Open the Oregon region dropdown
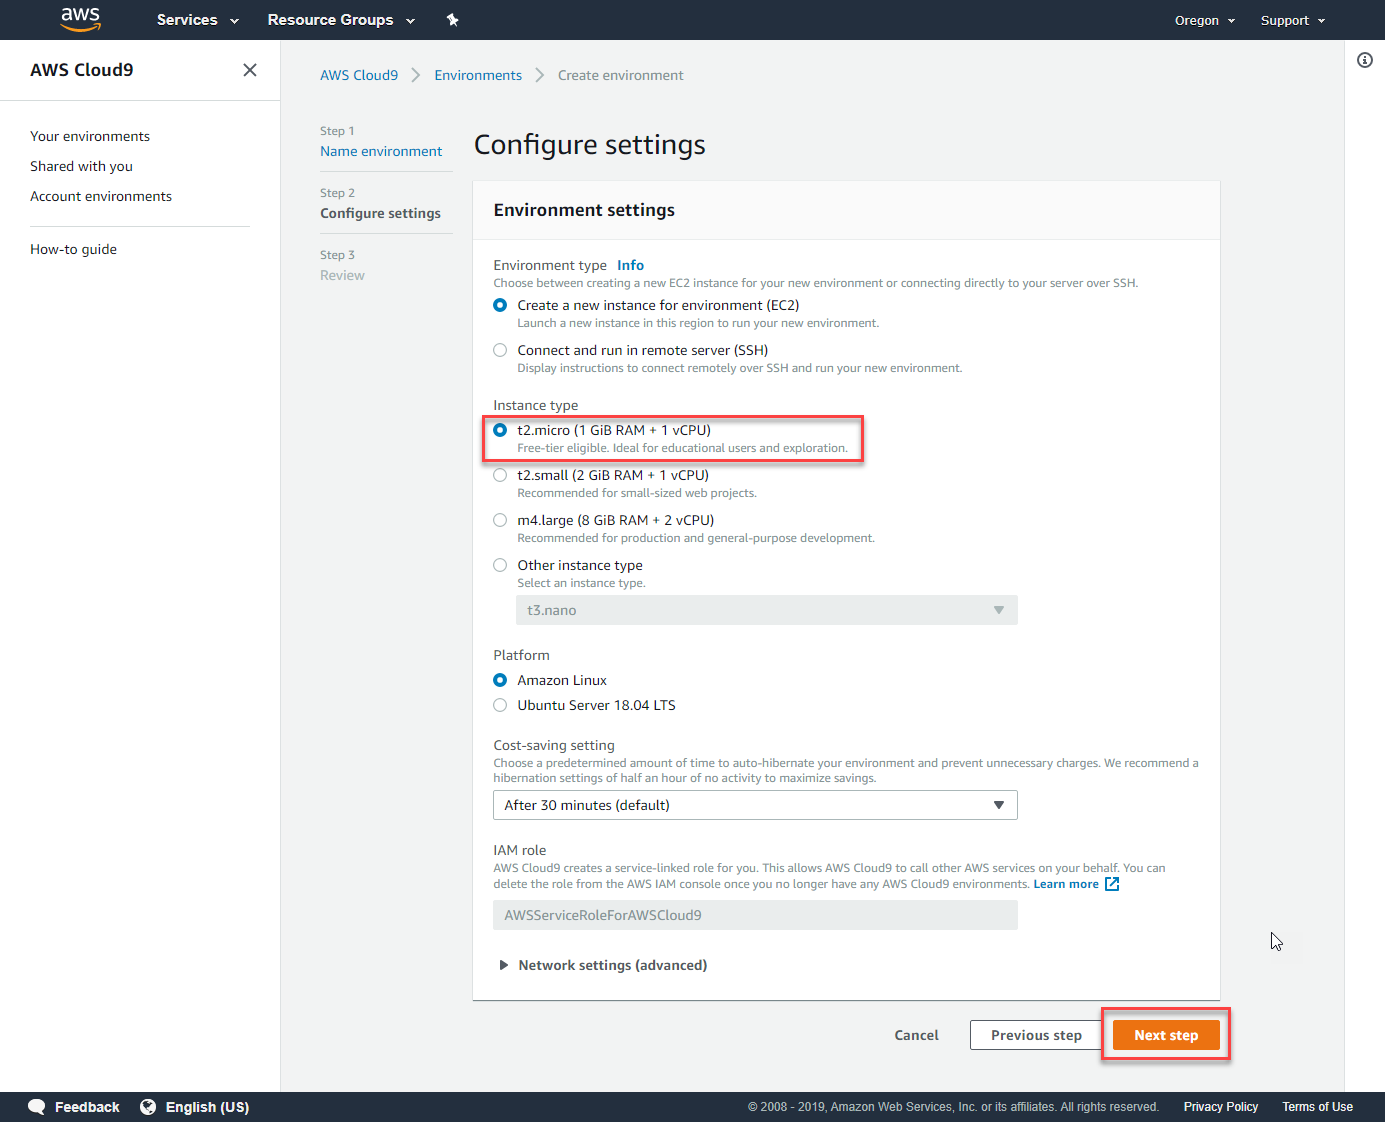The width and height of the screenshot is (1385, 1122). tap(1205, 20)
